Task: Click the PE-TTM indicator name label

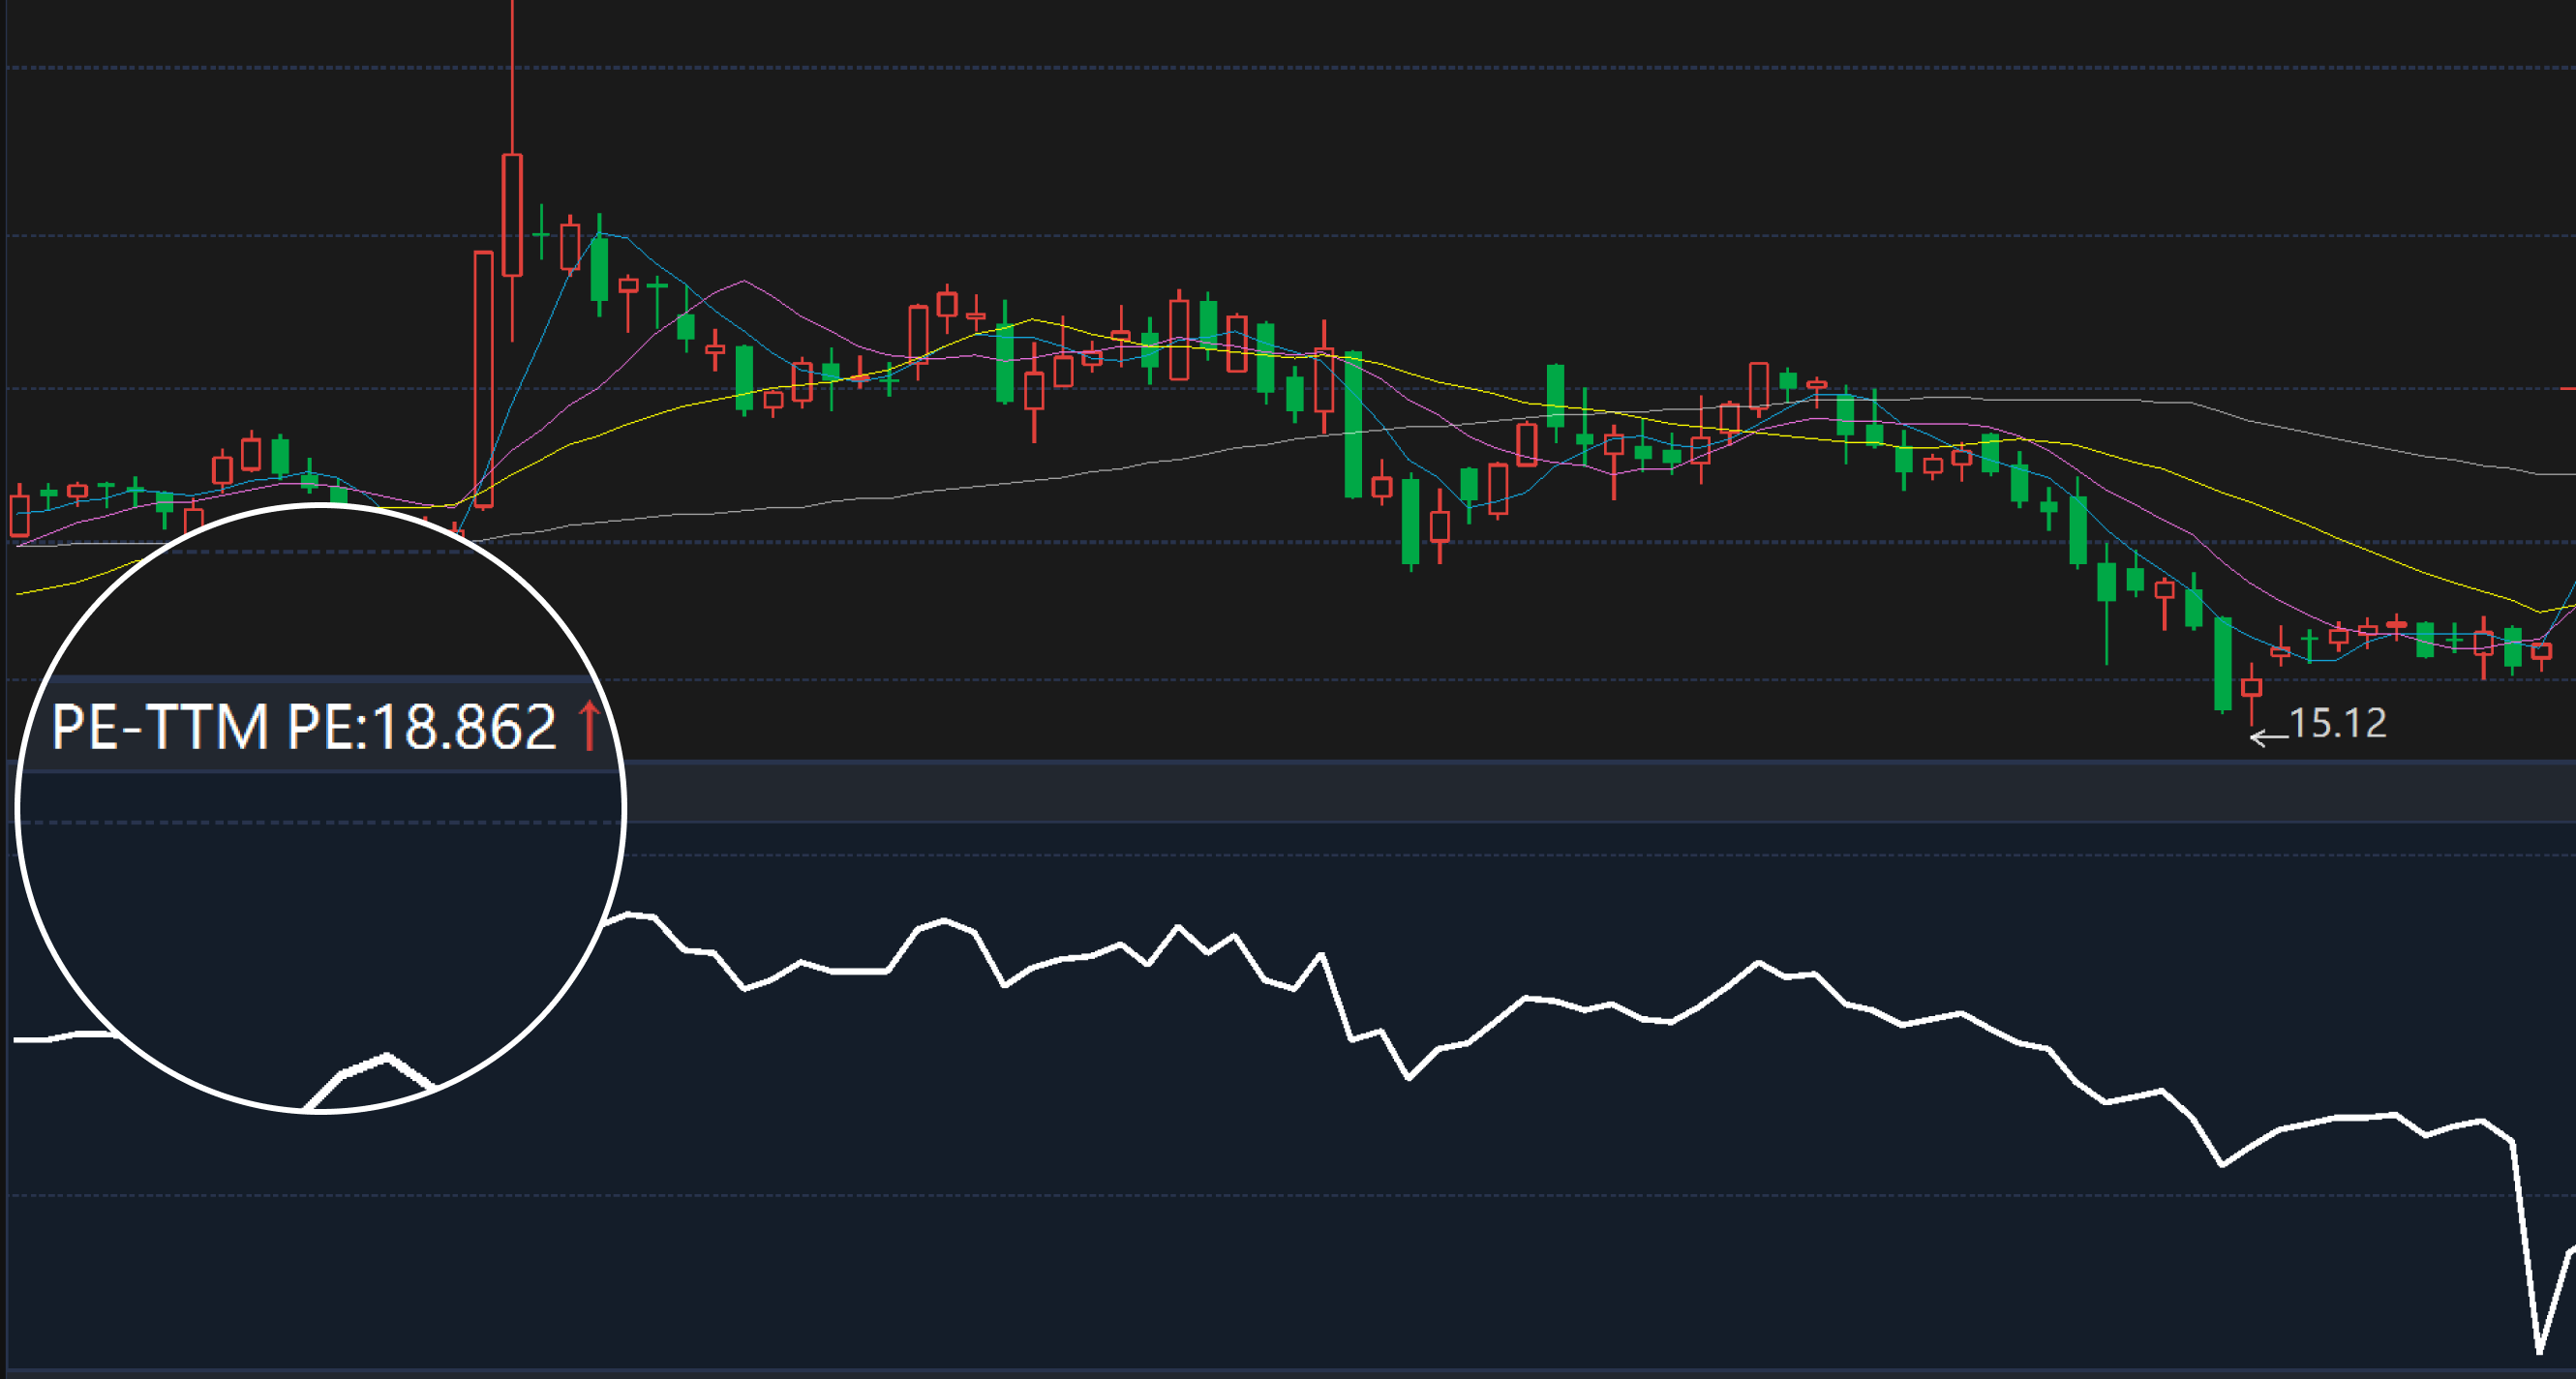Action: pos(160,727)
